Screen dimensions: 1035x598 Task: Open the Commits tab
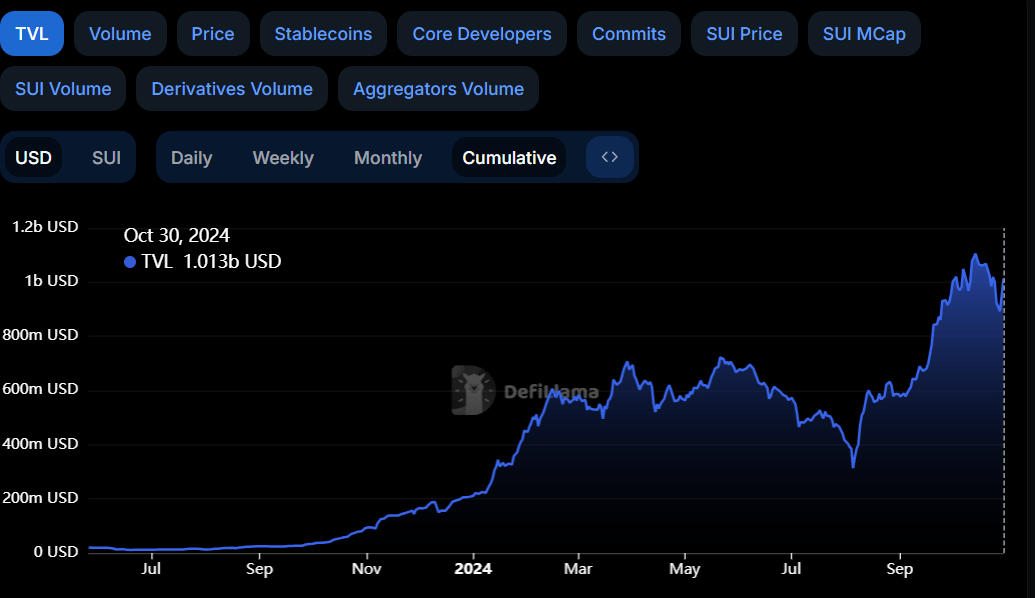(628, 33)
